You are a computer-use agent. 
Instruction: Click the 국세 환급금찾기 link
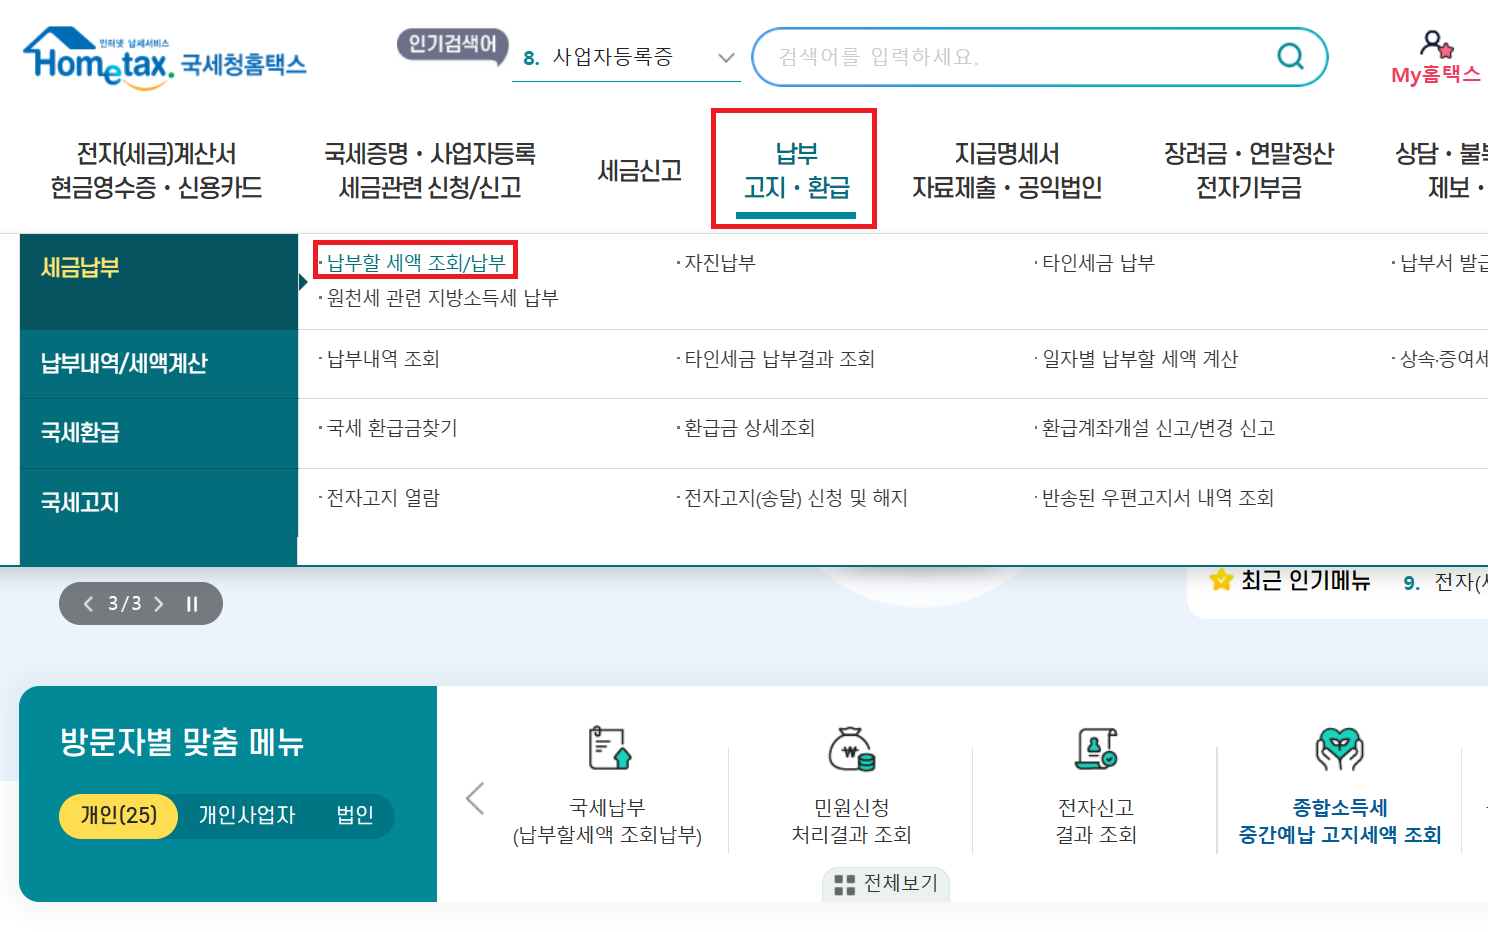[391, 428]
